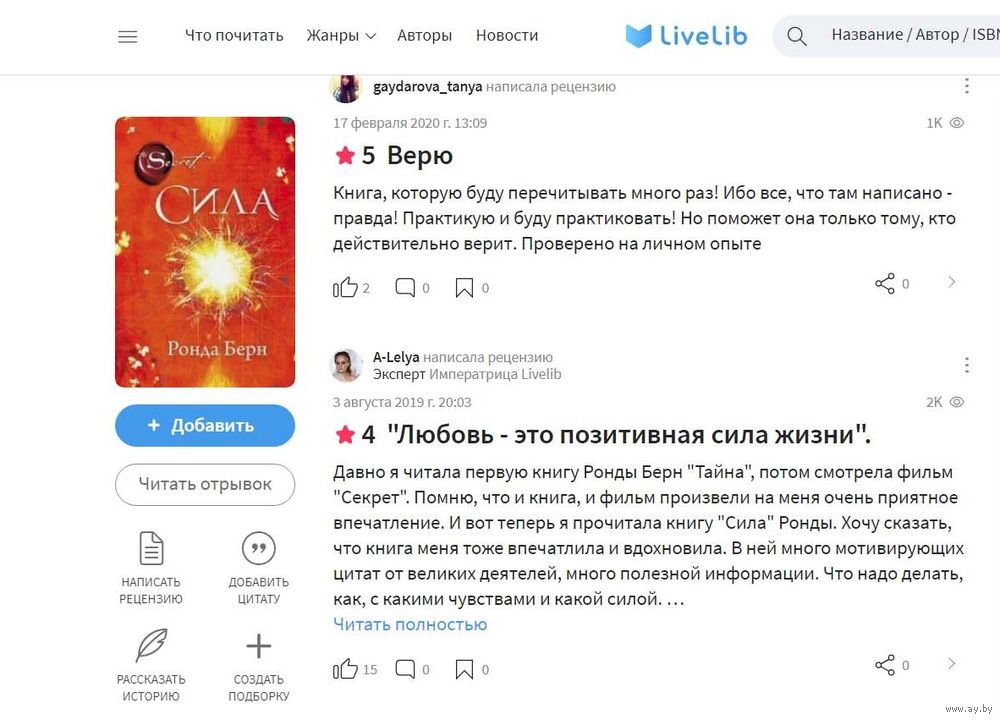Viewport: 1000px width, 720px height.
Task: Click the Написать рецензию document icon
Action: (x=151, y=548)
